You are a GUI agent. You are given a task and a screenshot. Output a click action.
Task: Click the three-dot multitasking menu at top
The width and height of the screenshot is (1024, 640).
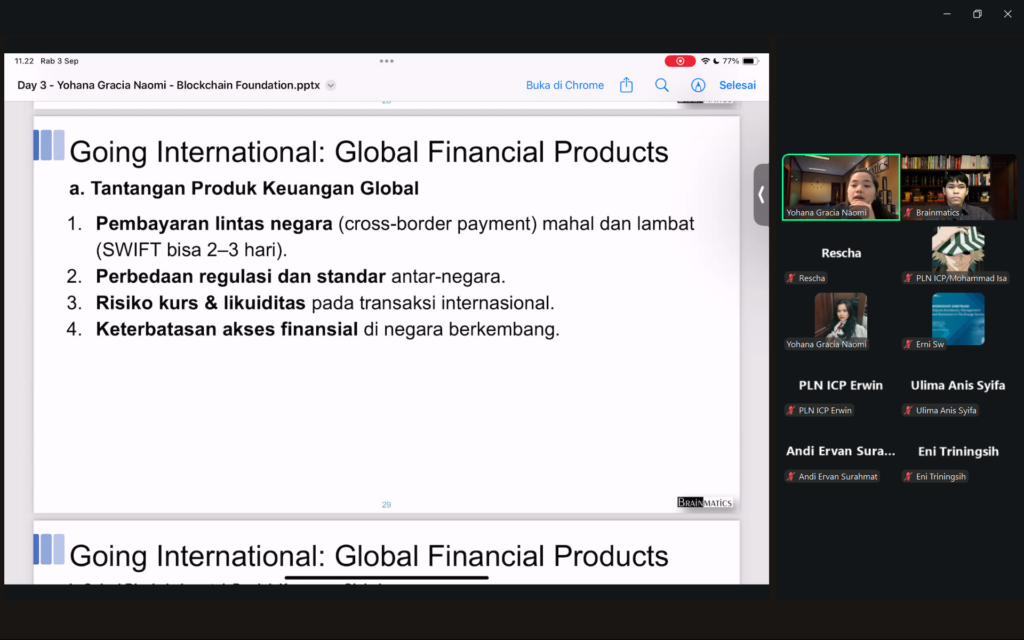point(386,61)
